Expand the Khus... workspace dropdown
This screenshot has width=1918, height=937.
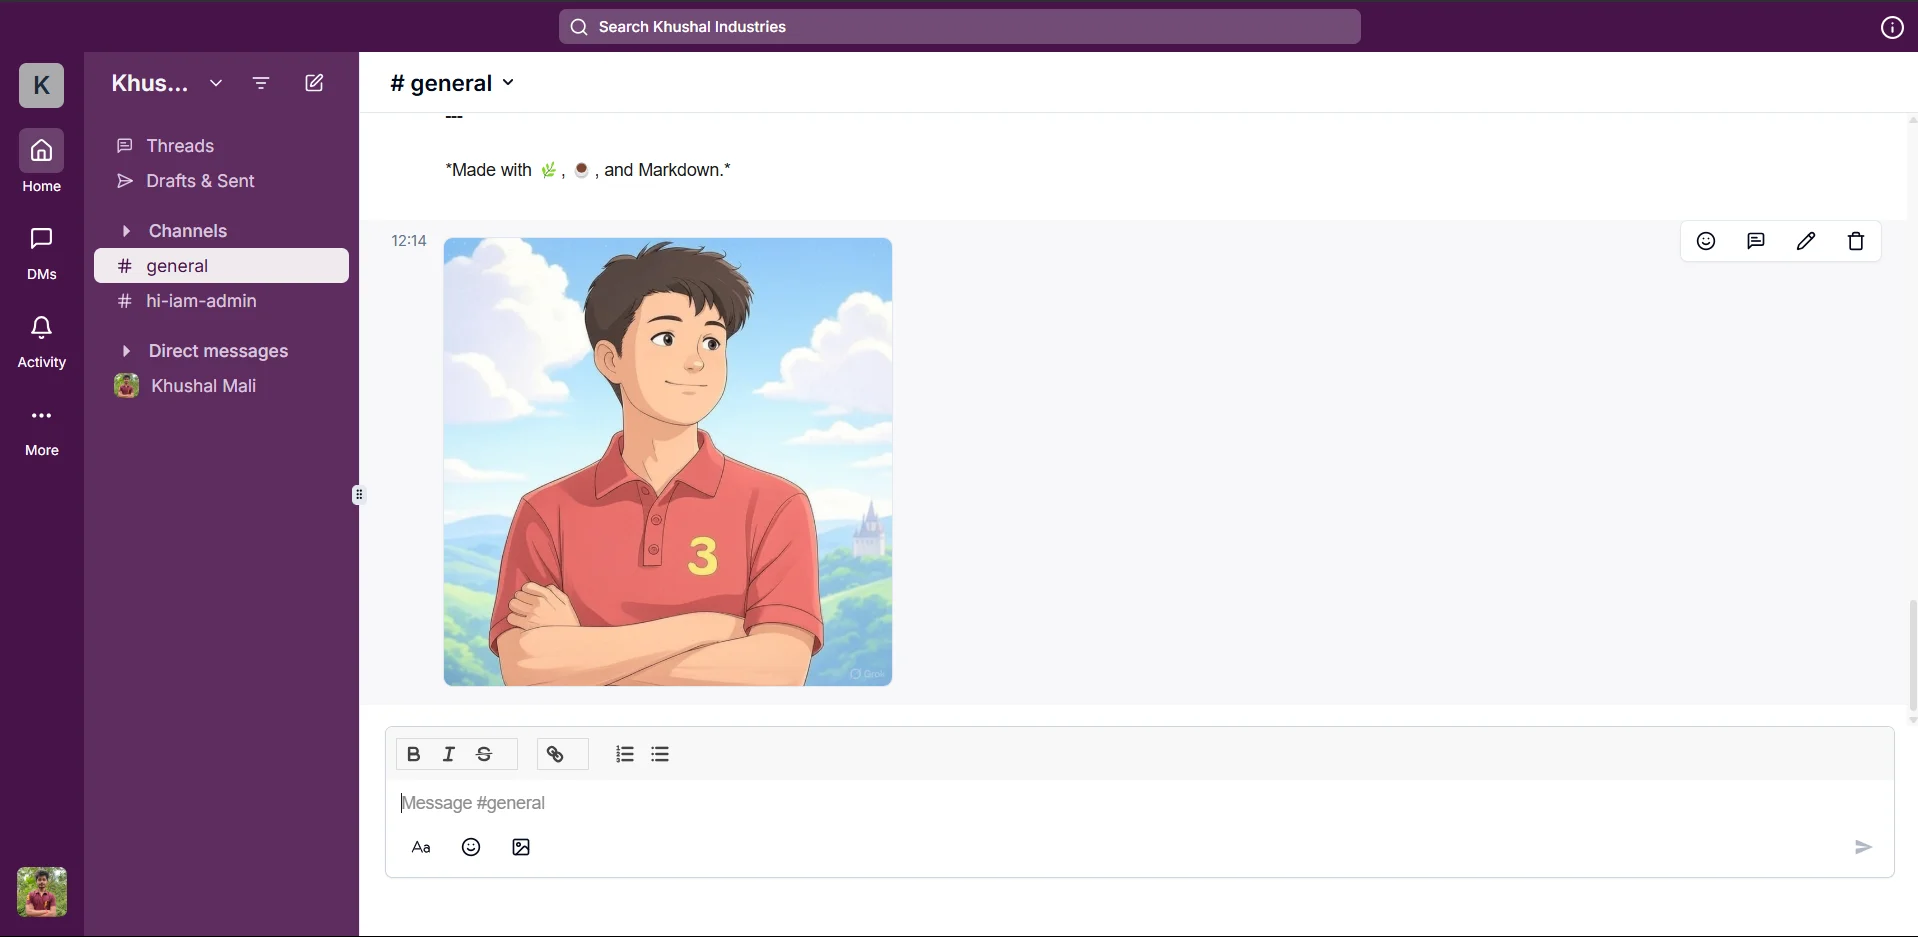216,84
